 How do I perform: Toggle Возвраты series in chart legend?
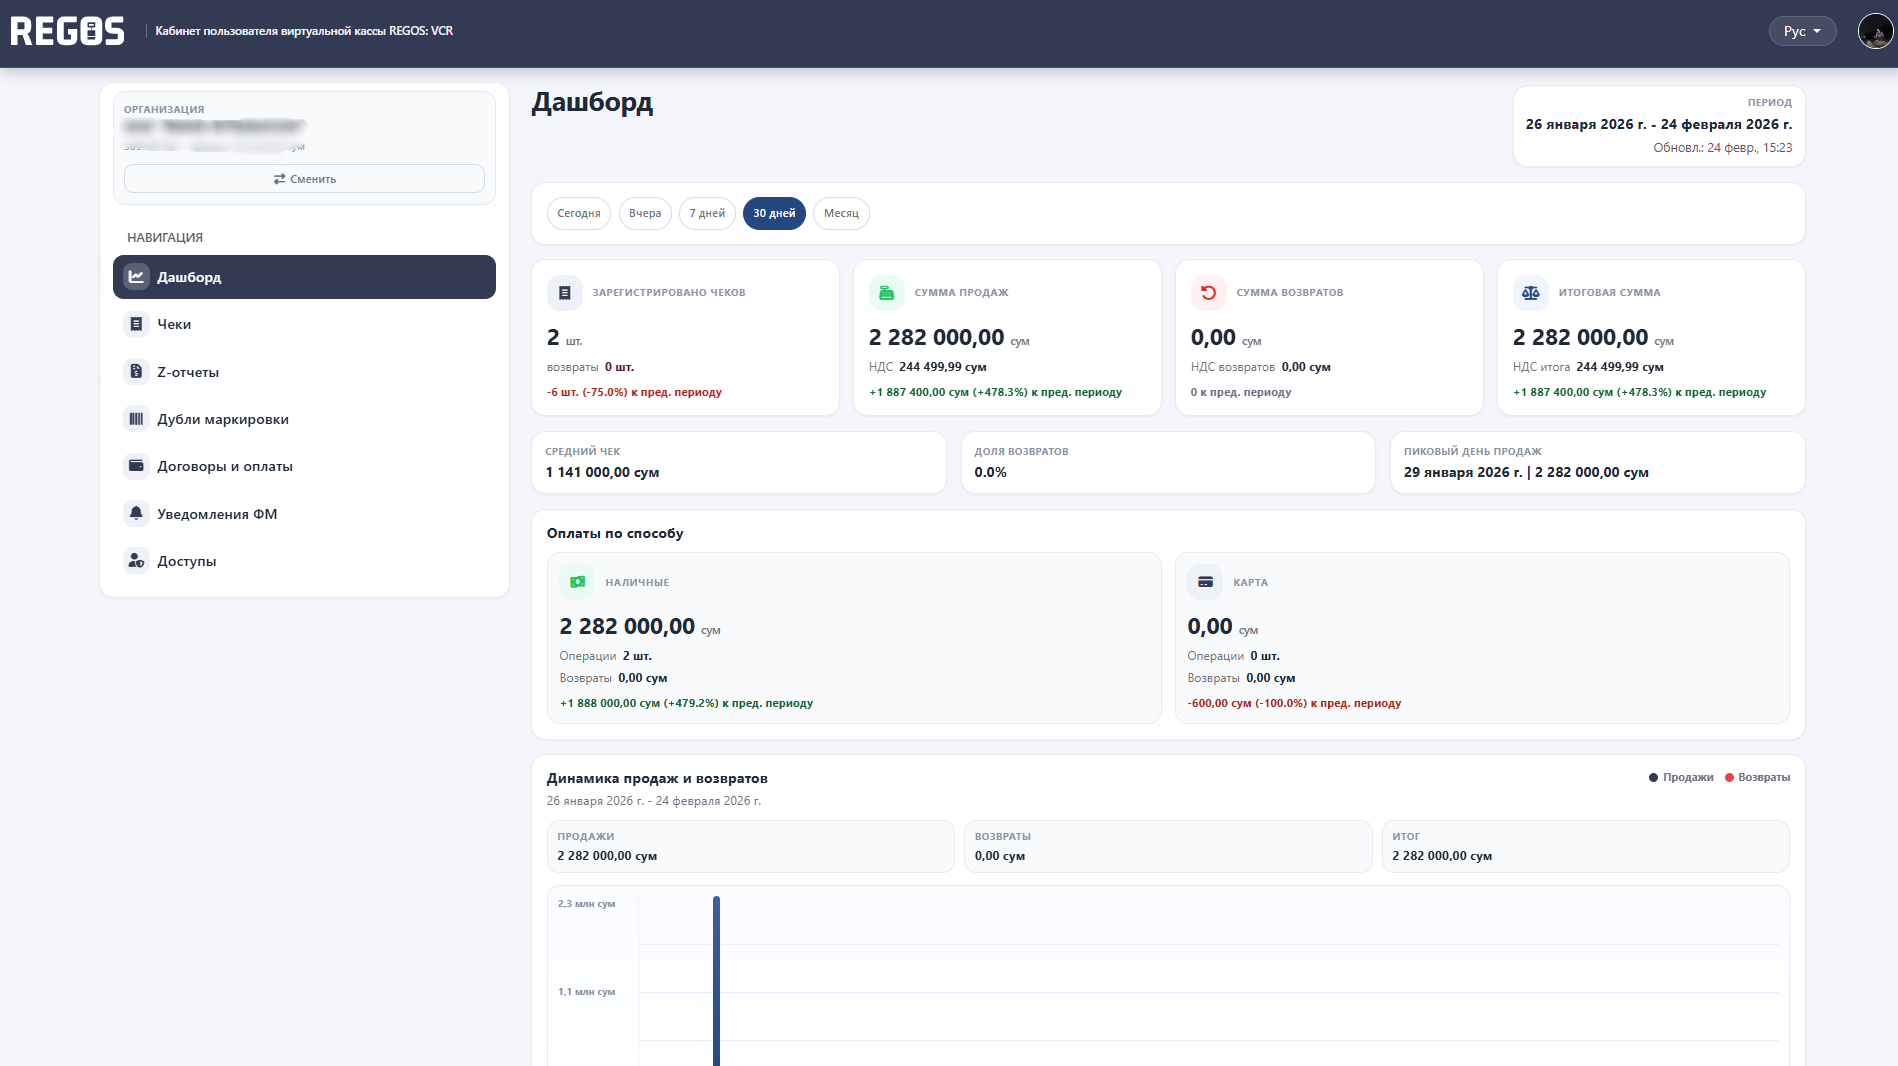[x=1757, y=778]
